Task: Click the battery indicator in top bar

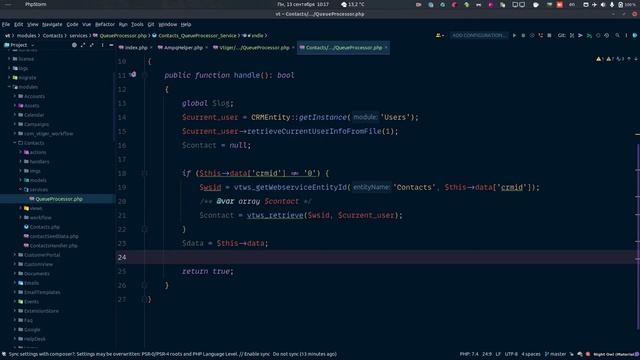Action: coord(627,4)
